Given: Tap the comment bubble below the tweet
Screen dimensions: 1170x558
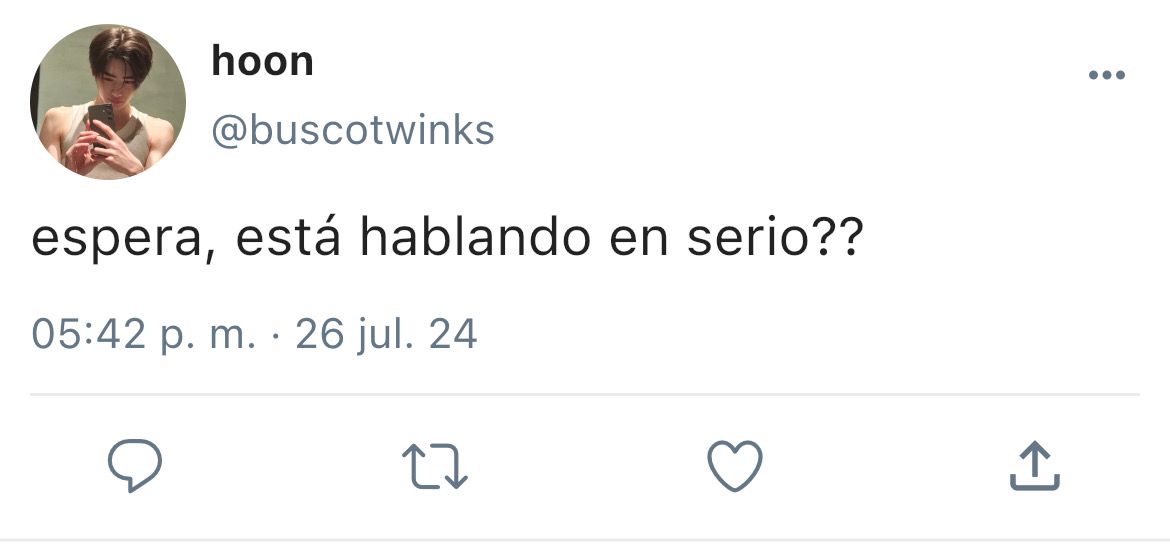Looking at the screenshot, I should tap(134, 465).
